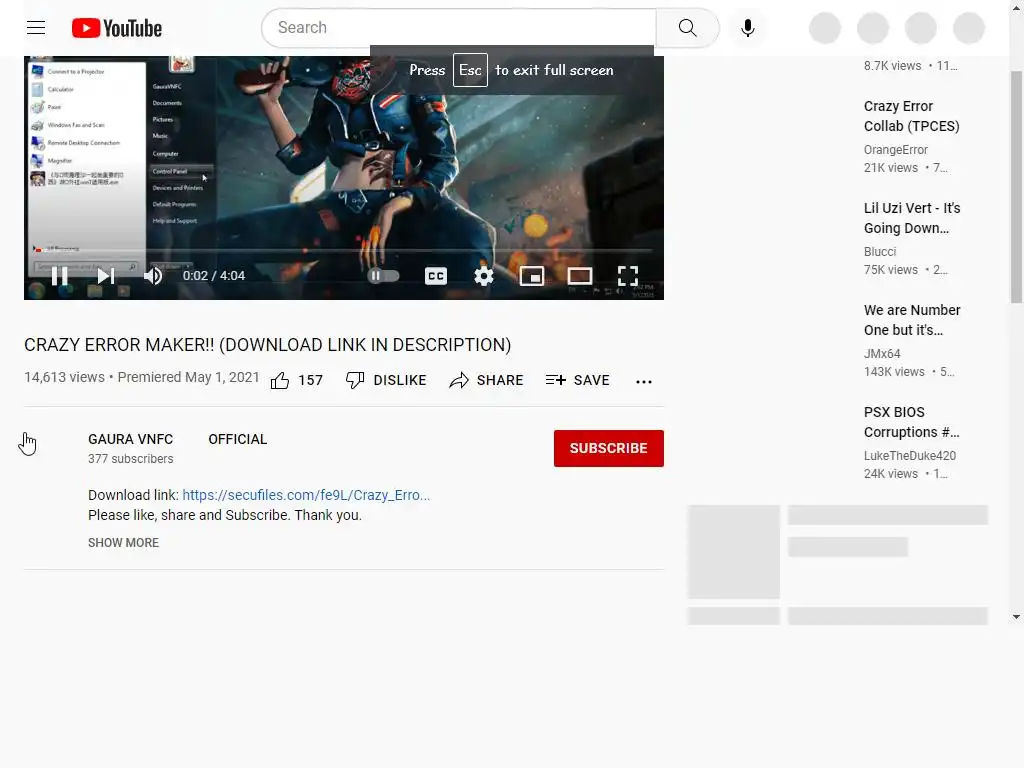The height and width of the screenshot is (768, 1024).
Task: Open the secufiles download link
Action: click(306, 495)
